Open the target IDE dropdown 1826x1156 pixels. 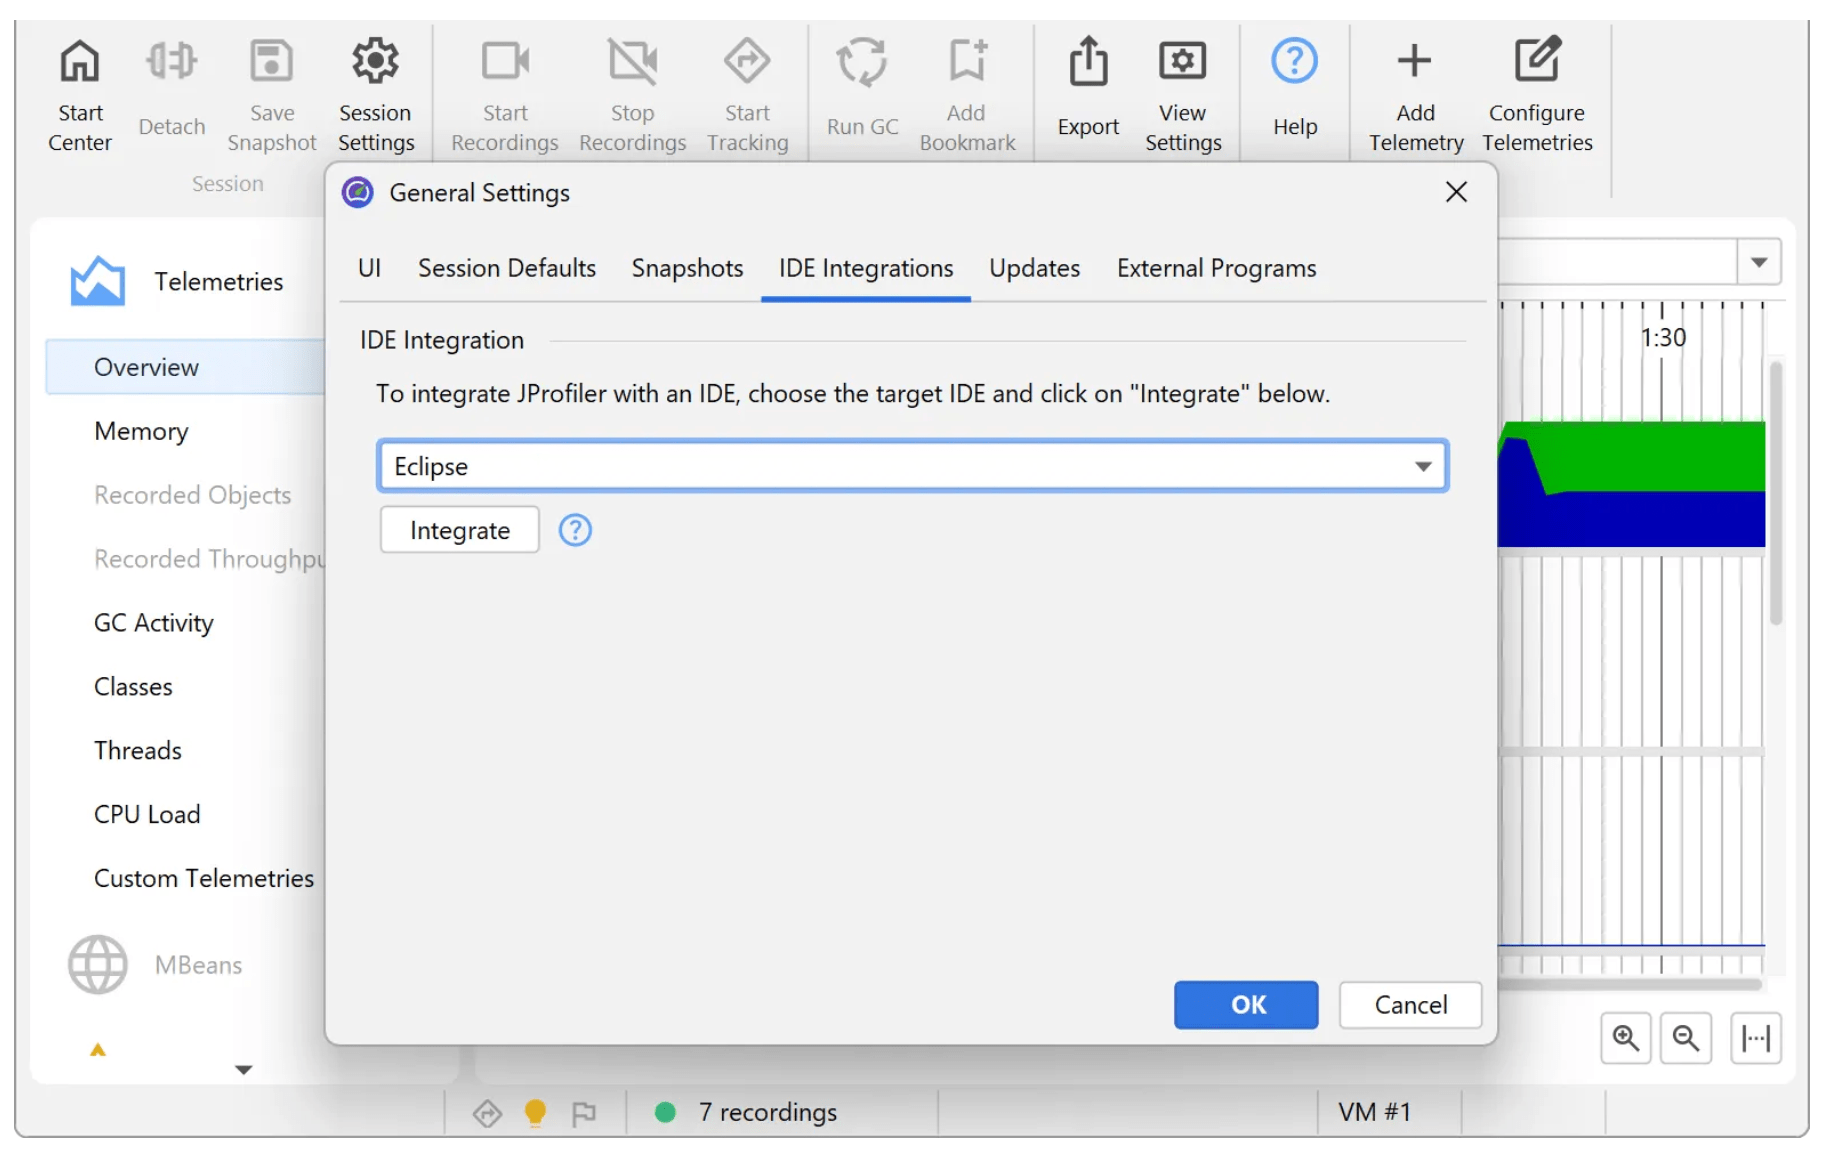coord(912,466)
